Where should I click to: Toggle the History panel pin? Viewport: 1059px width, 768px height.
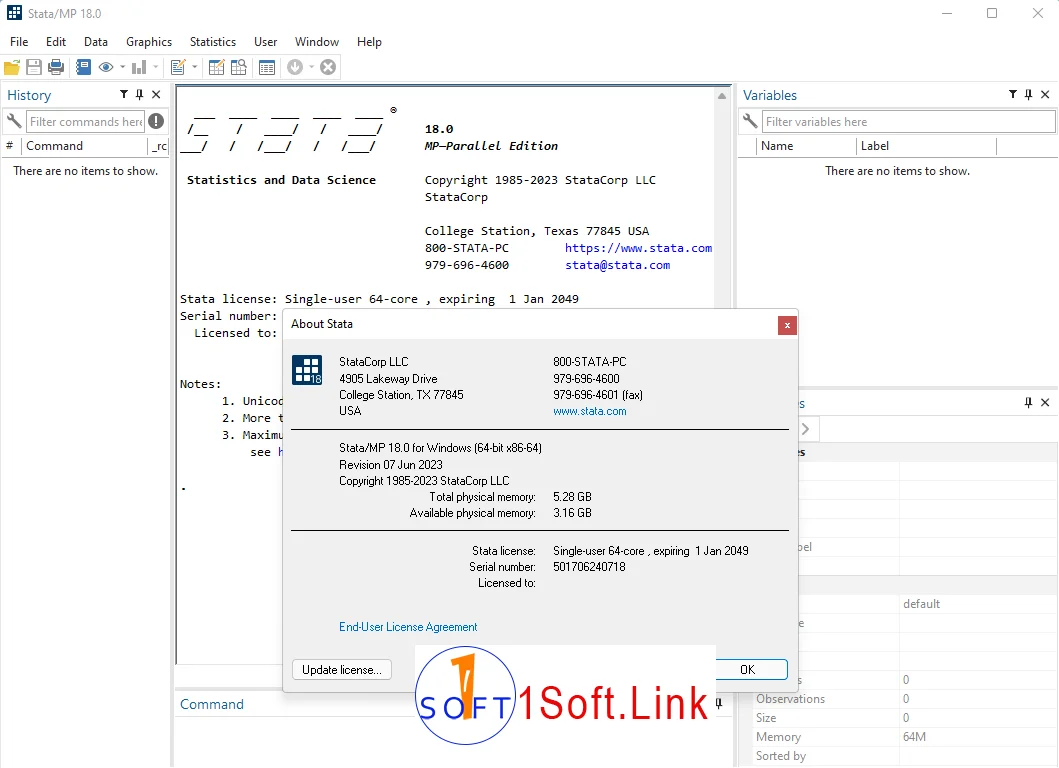(140, 95)
